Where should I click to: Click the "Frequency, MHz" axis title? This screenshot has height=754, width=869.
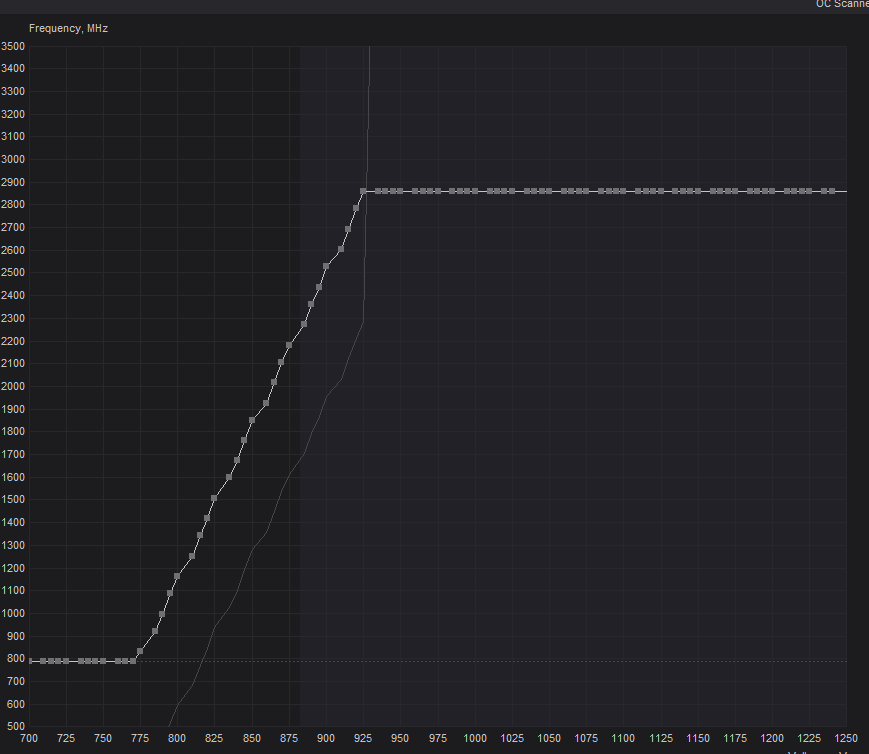click(68, 28)
